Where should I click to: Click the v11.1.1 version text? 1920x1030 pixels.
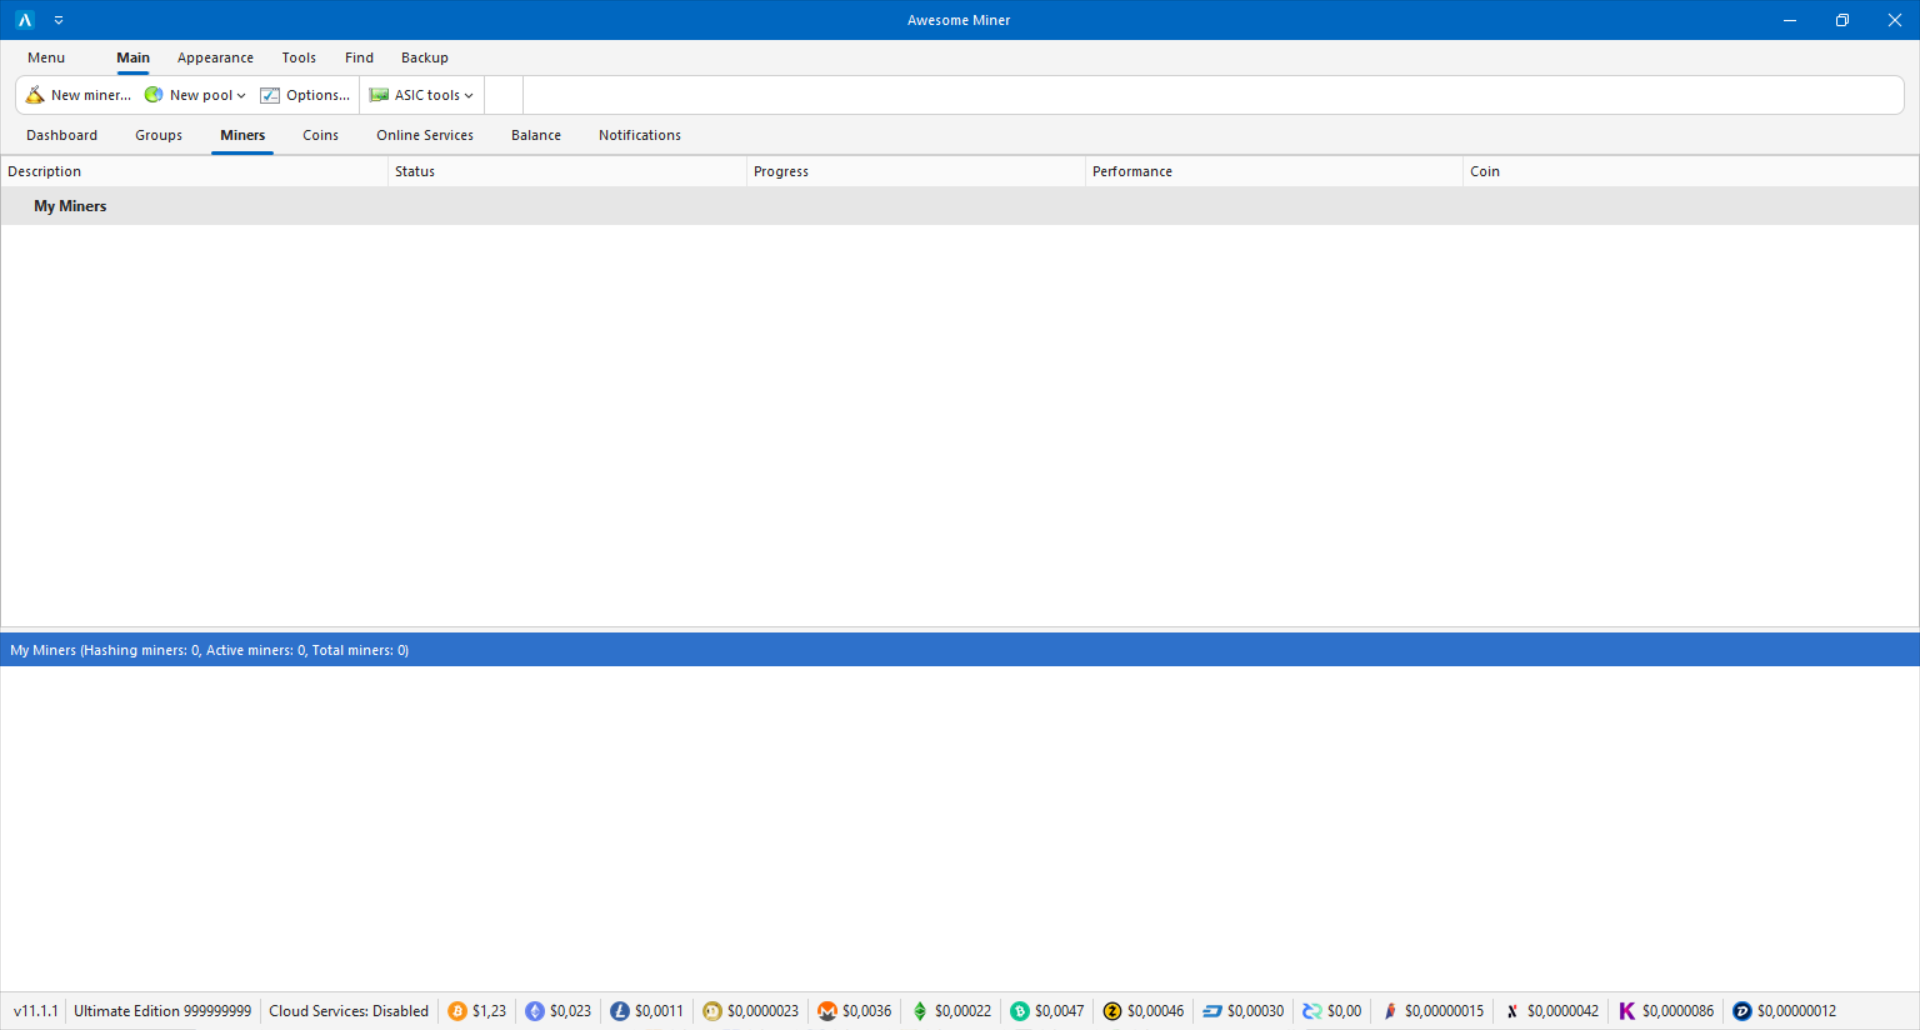click(x=36, y=1011)
